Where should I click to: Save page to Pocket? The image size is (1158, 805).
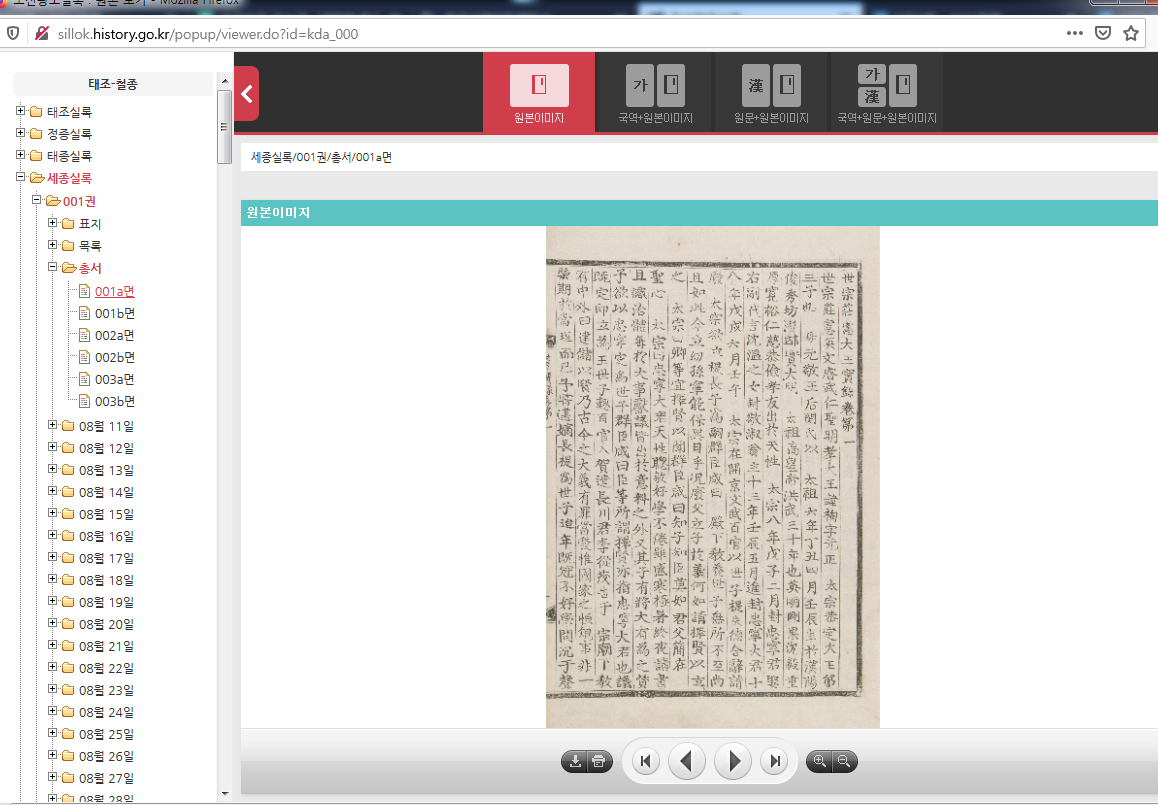click(1103, 33)
